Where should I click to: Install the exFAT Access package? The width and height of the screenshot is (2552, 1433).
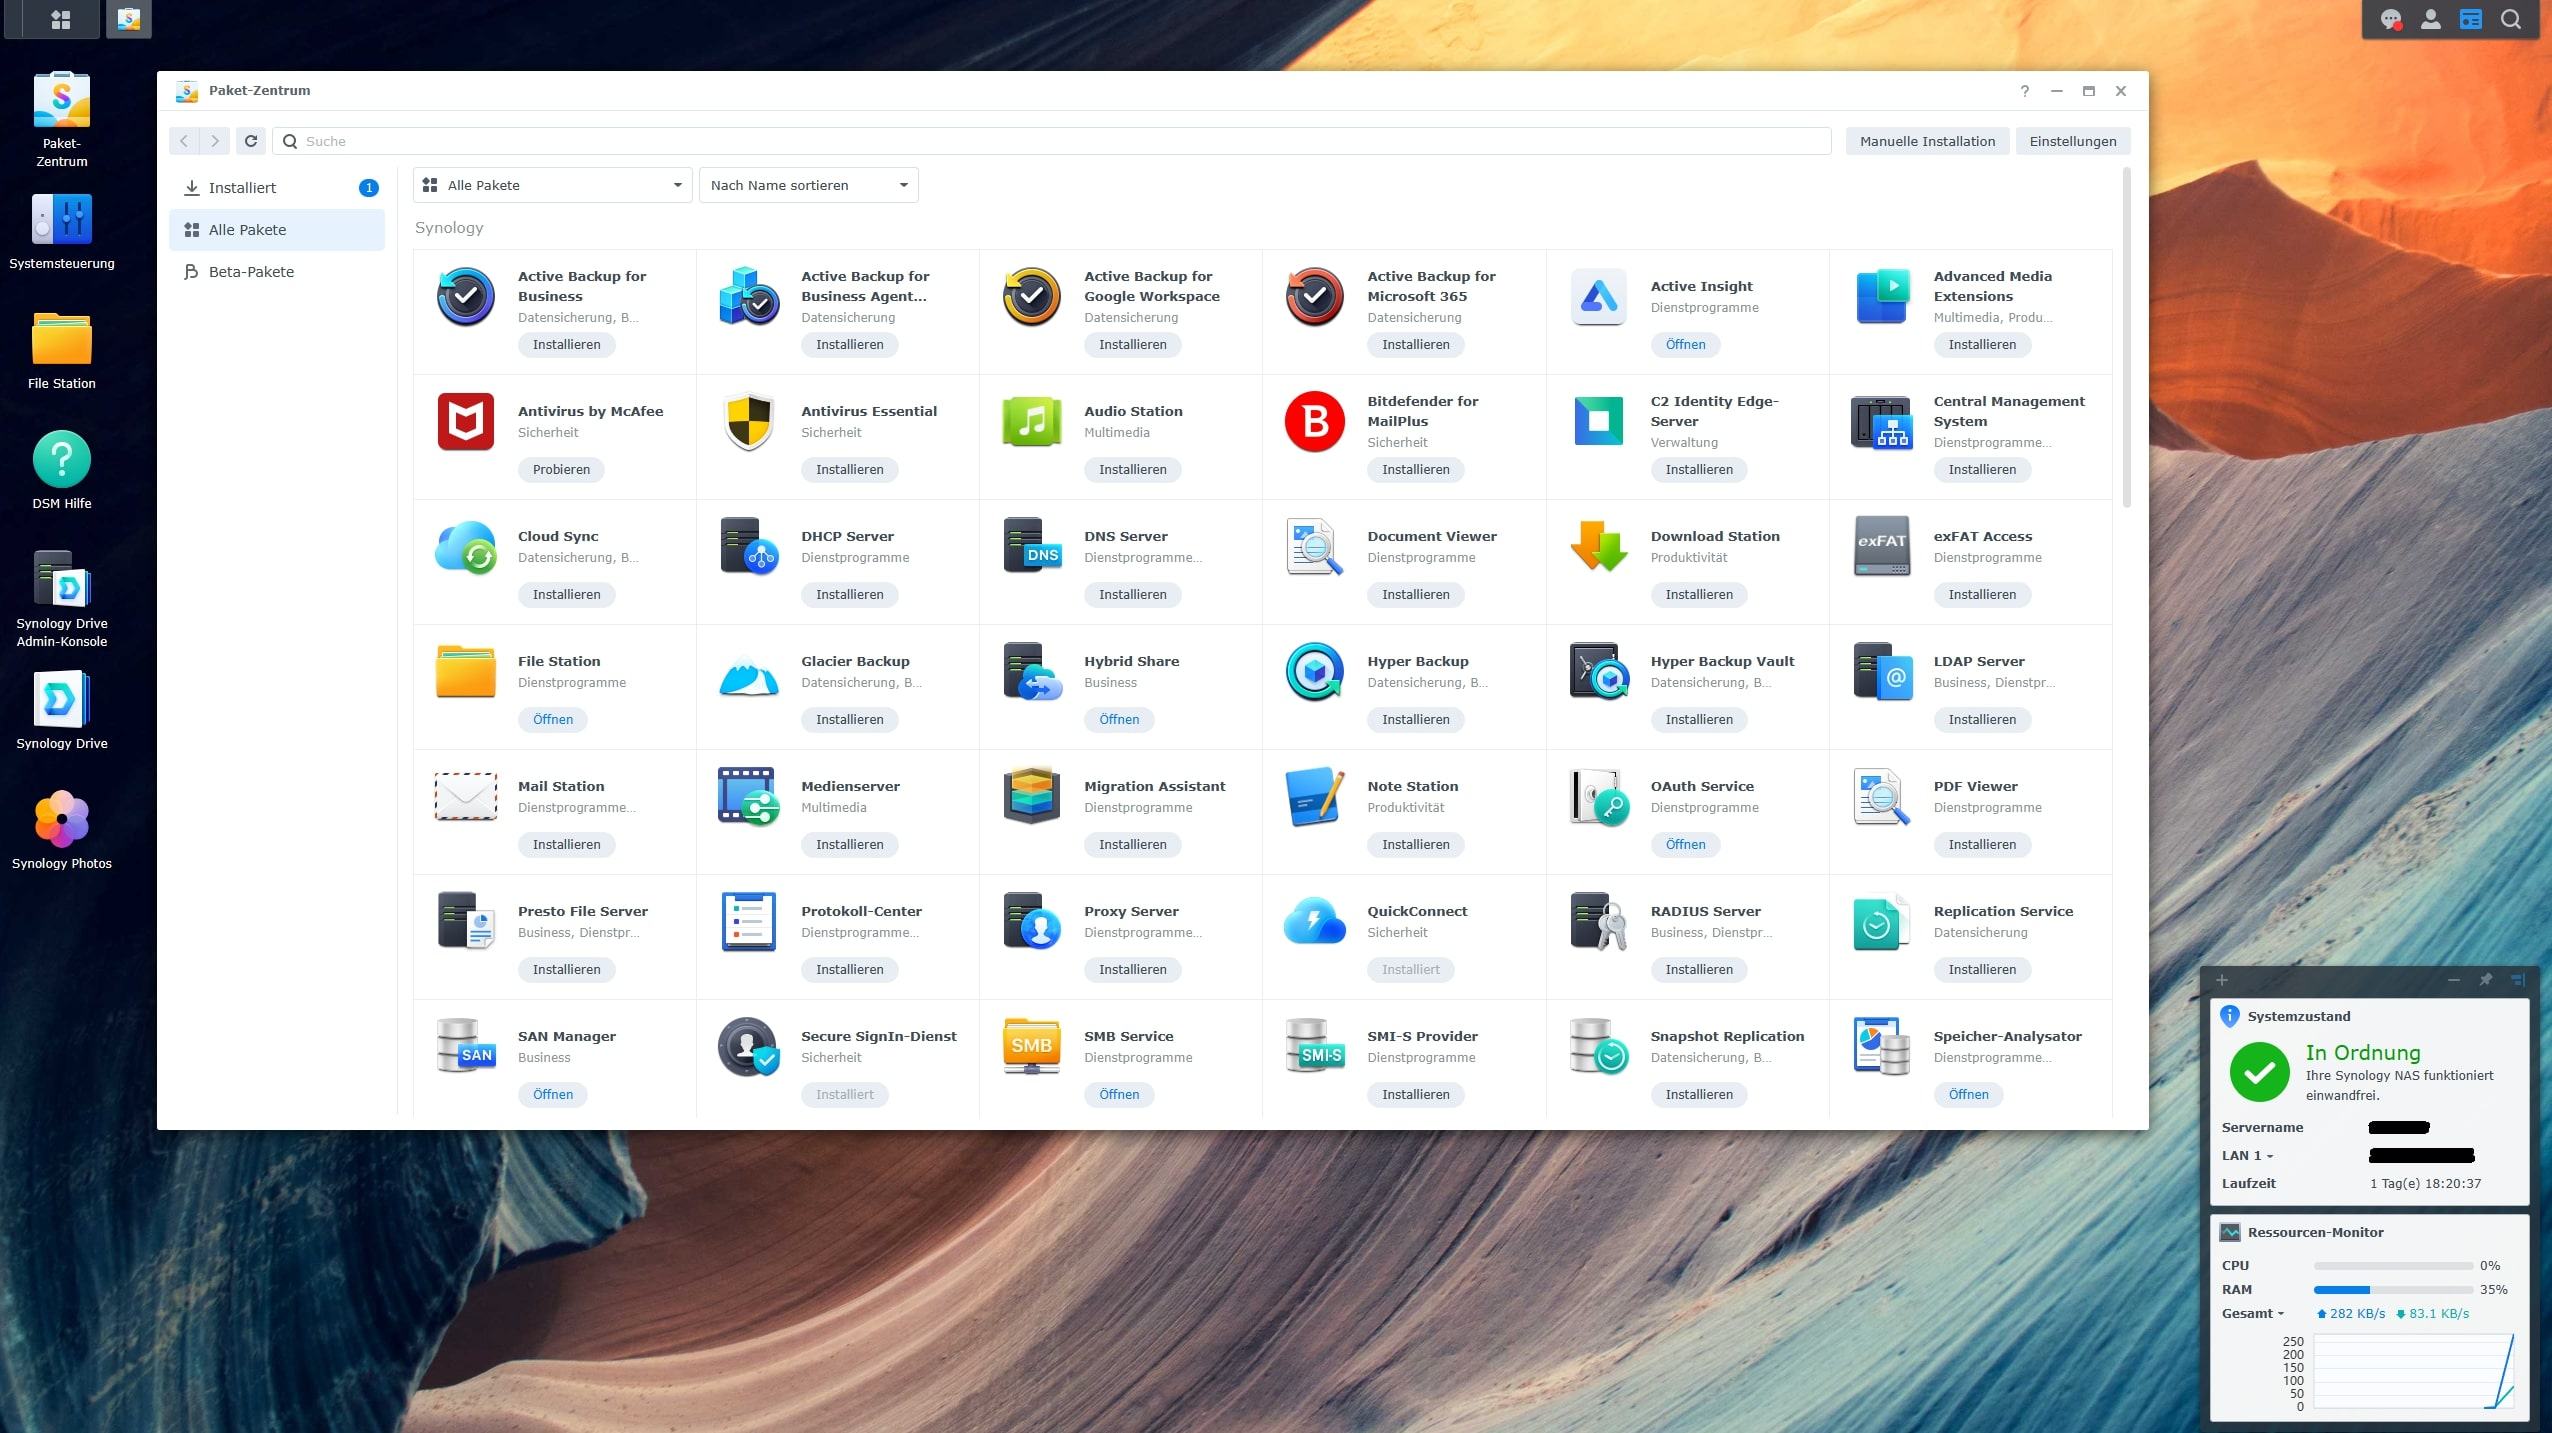tap(1982, 594)
